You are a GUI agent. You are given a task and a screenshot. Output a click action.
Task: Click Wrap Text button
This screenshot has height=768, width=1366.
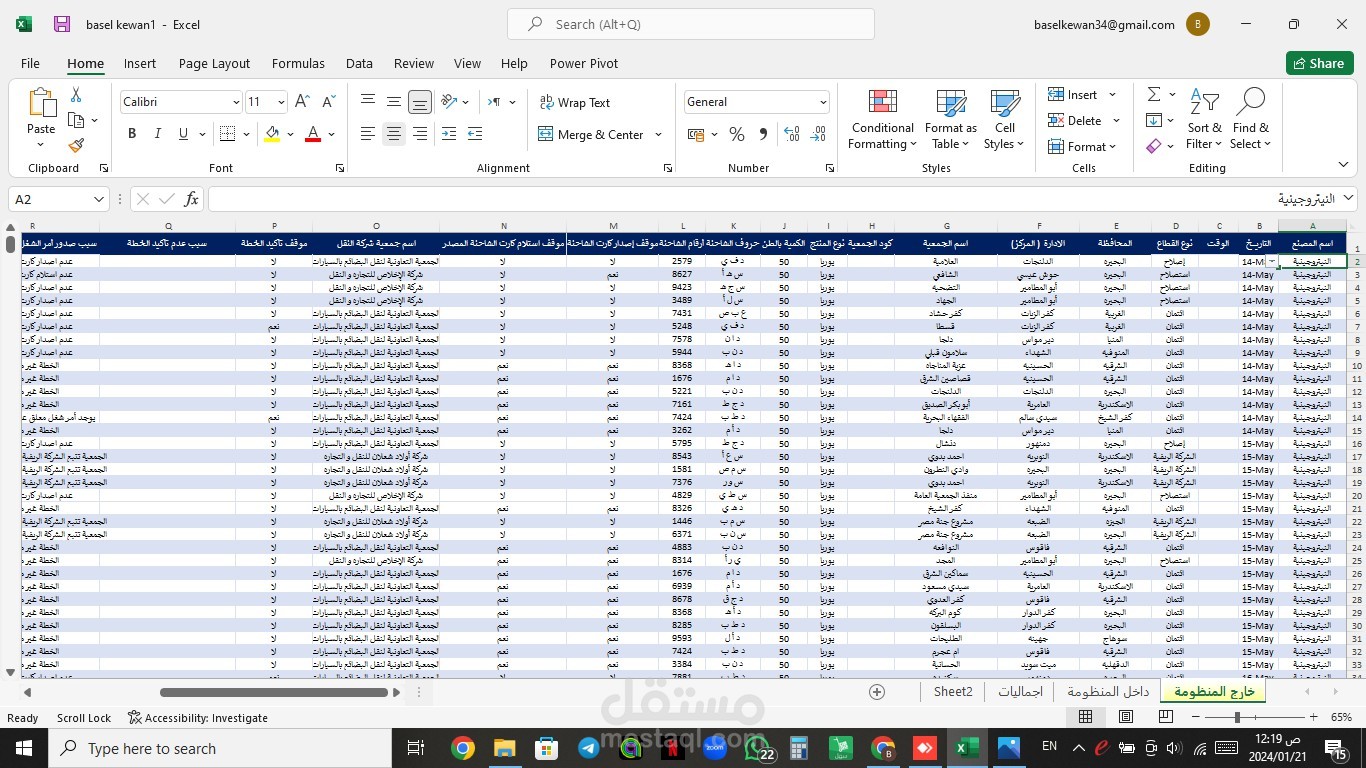tap(575, 102)
